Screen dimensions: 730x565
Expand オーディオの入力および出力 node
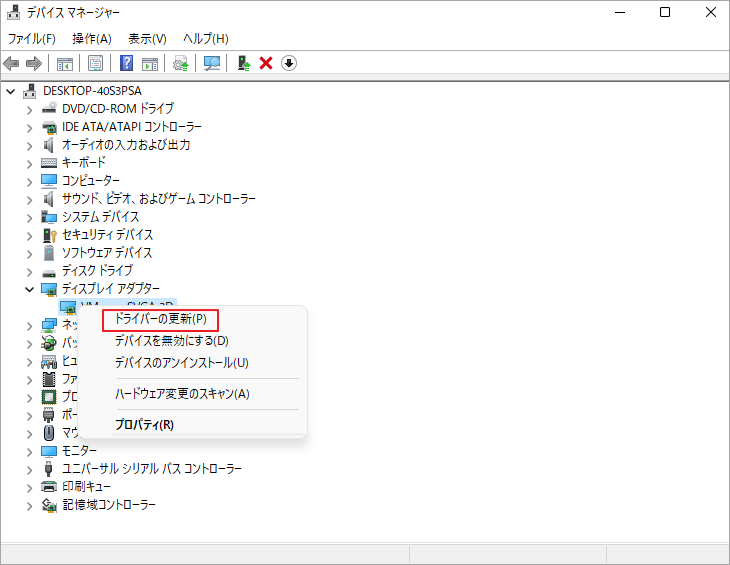[30, 146]
